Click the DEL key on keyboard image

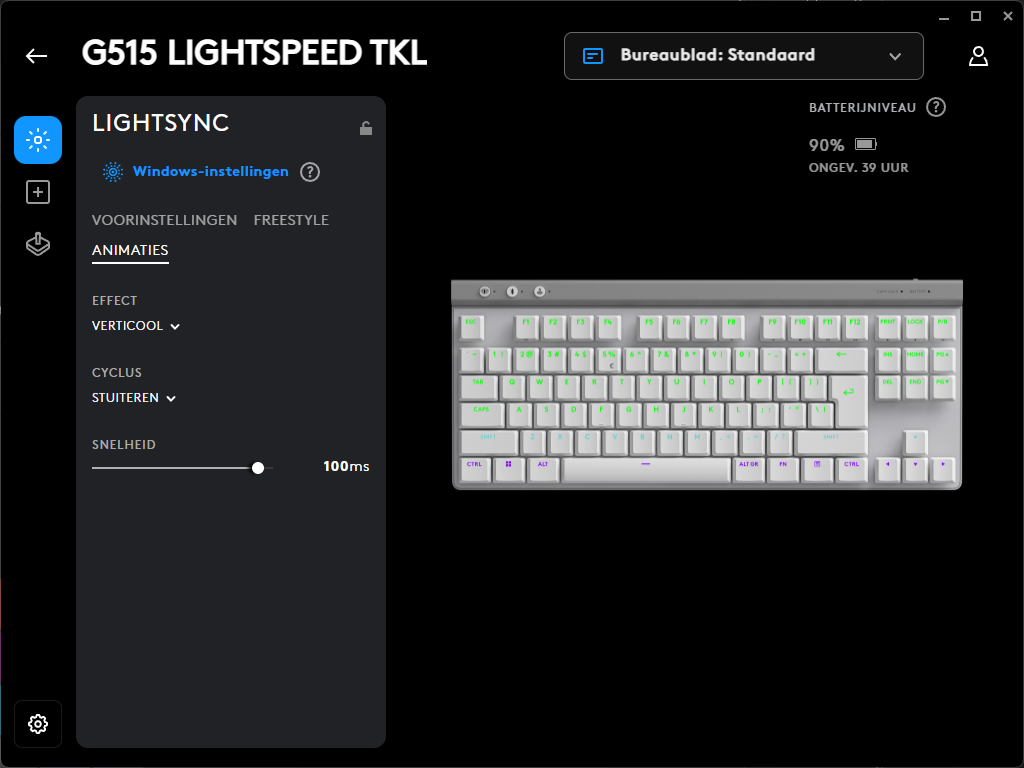(888, 386)
